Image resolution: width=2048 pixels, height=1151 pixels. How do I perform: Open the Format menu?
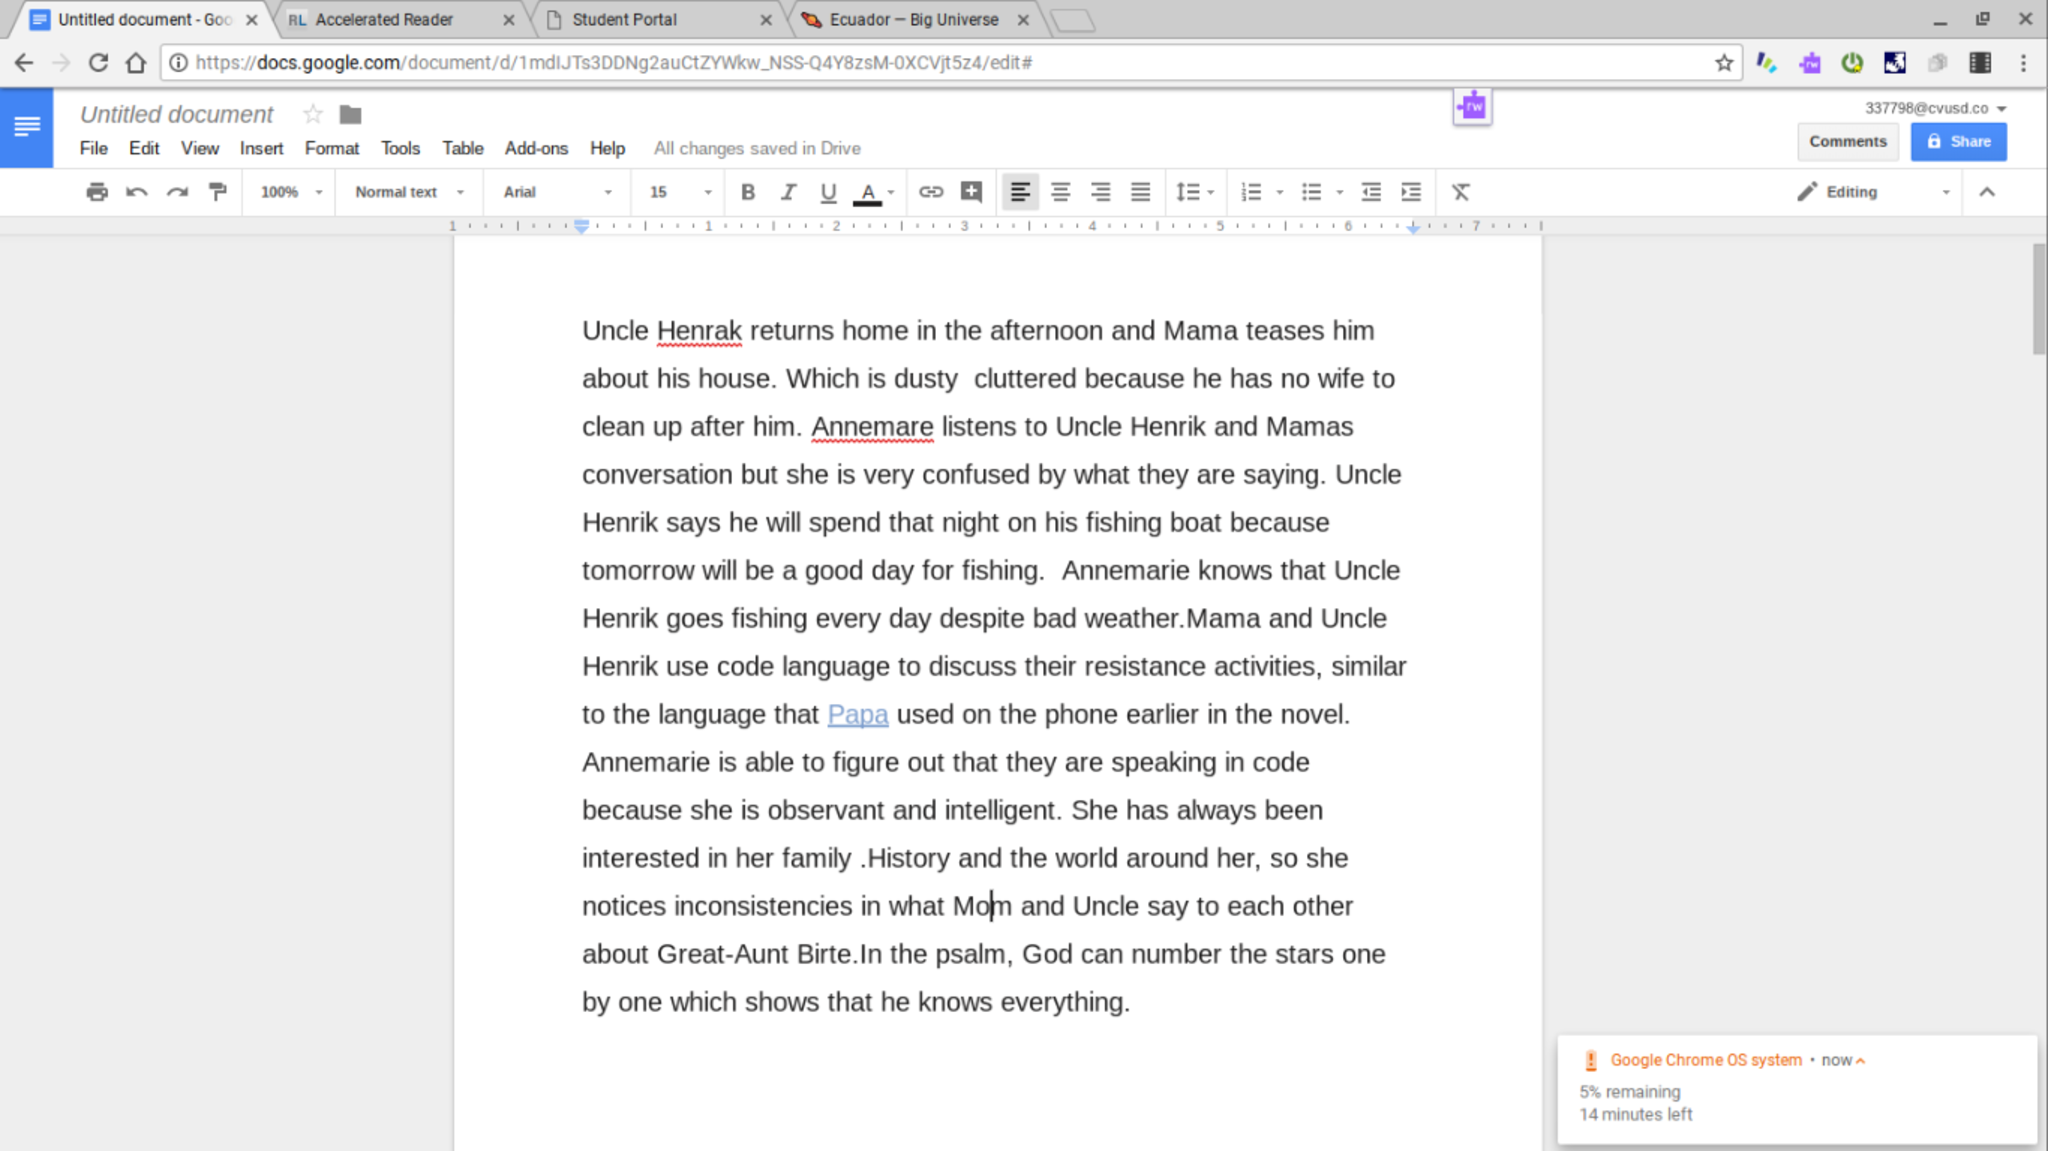coord(331,148)
